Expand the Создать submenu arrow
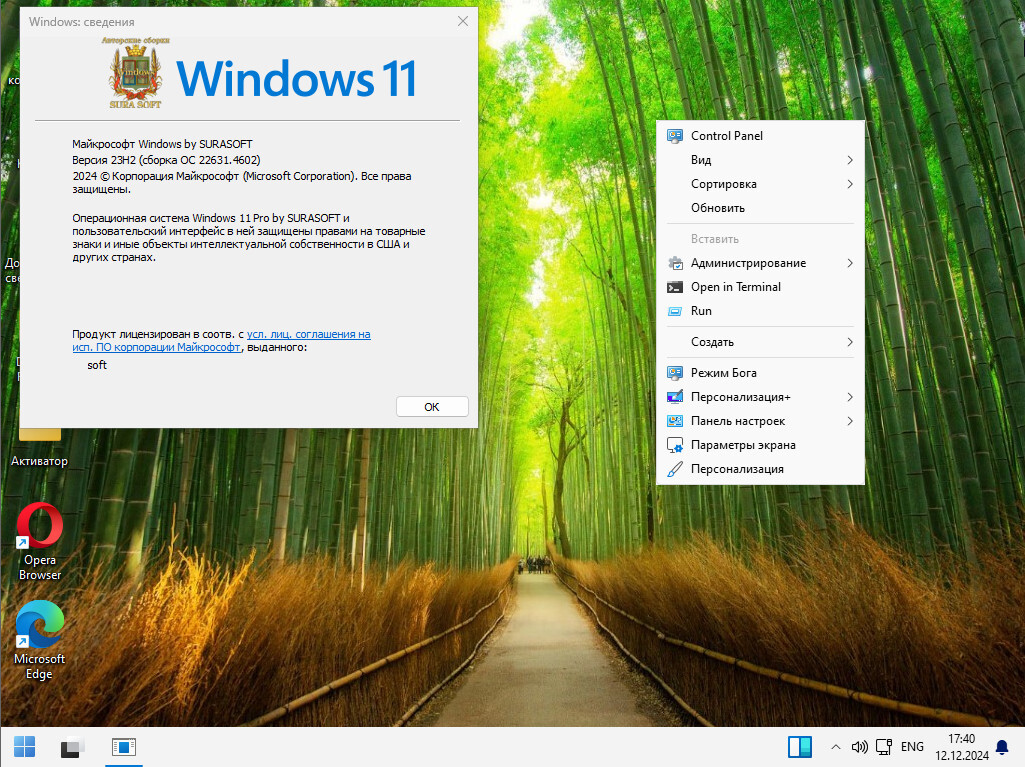This screenshot has width=1025, height=767. coord(850,342)
